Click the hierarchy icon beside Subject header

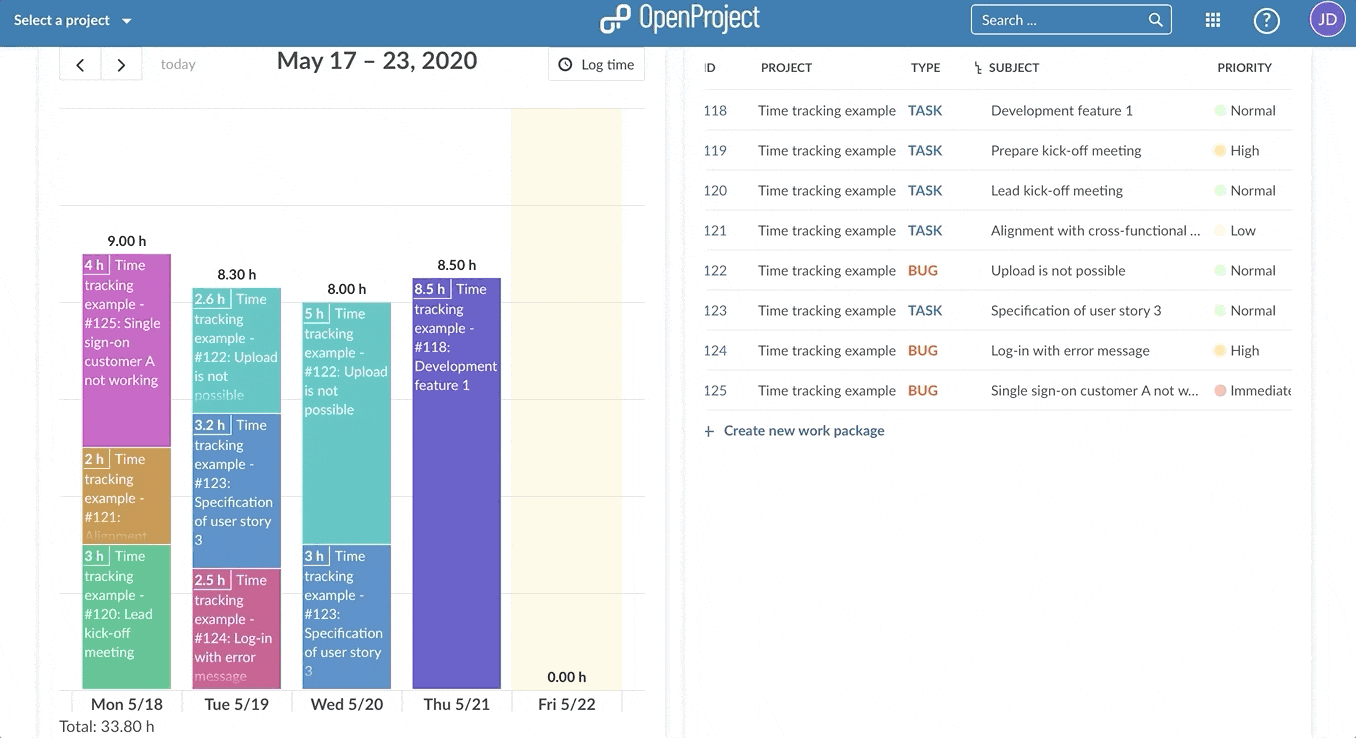point(978,68)
